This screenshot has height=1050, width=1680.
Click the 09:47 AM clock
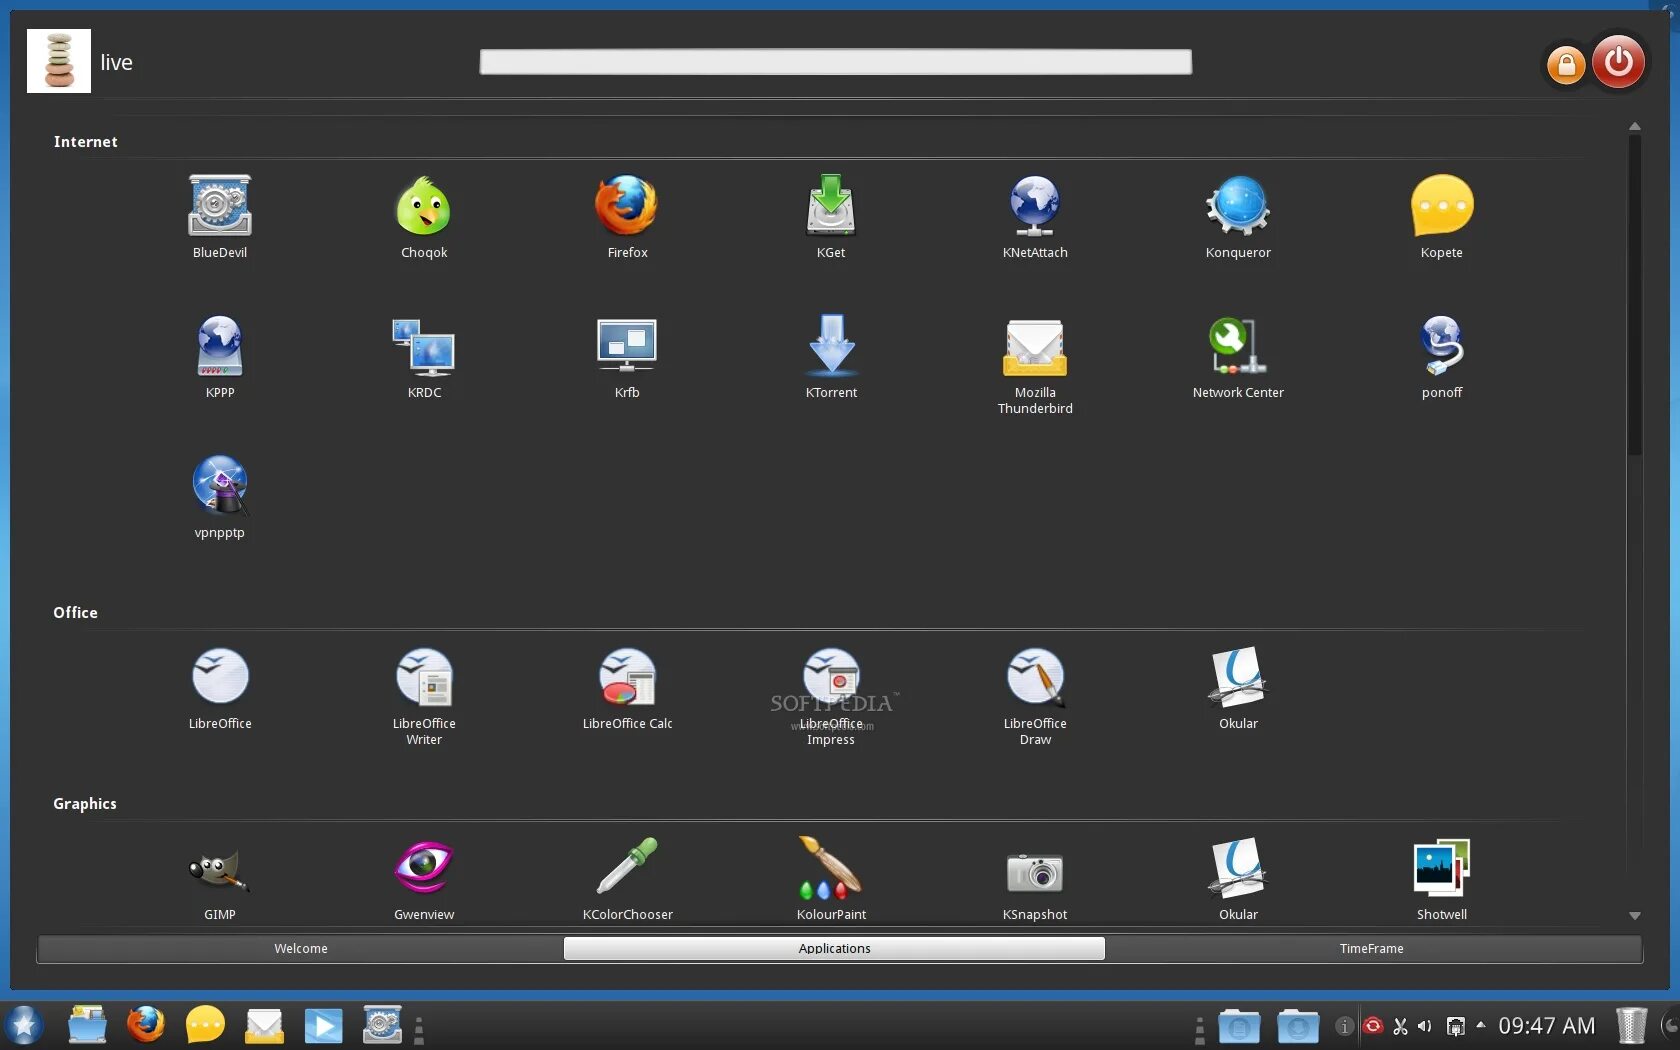coord(1546,1026)
